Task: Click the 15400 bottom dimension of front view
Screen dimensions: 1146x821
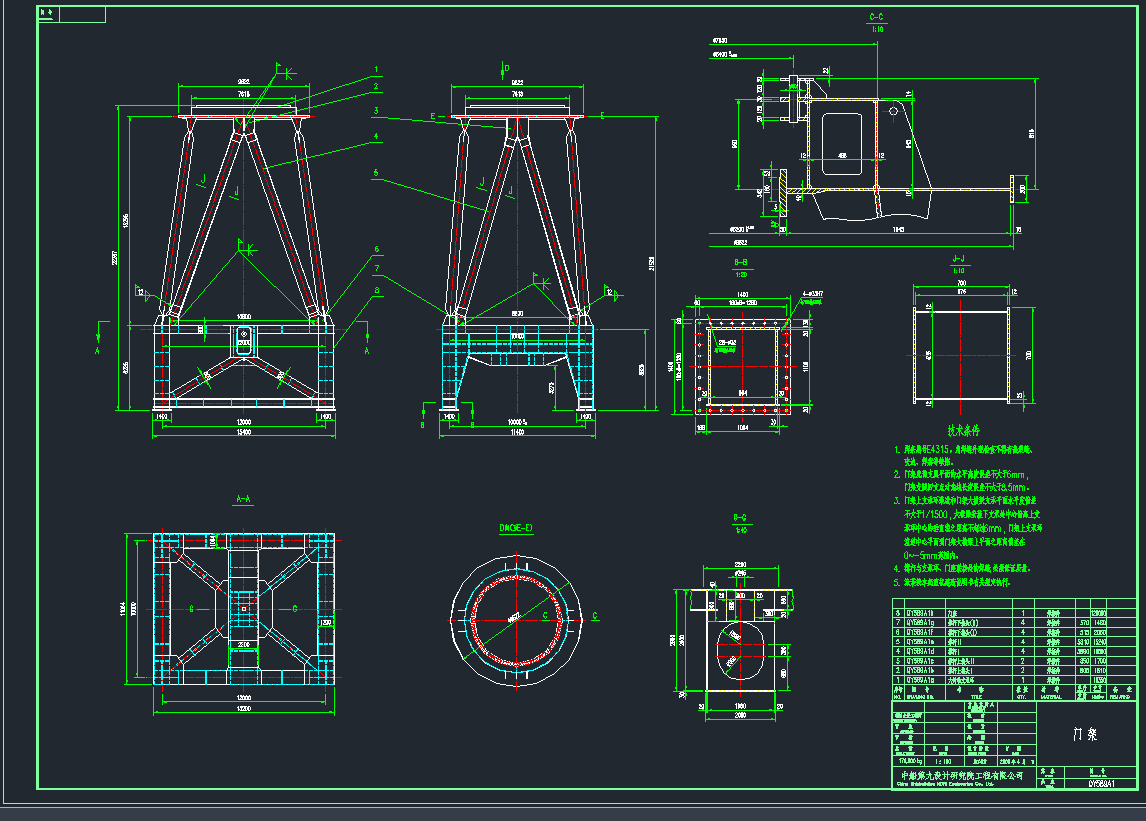Action: click(243, 434)
